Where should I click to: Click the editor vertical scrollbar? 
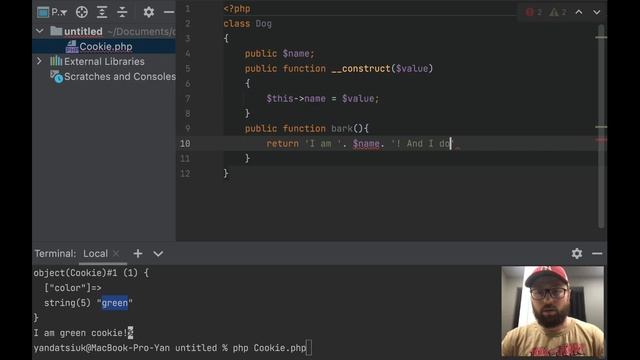(x=601, y=126)
